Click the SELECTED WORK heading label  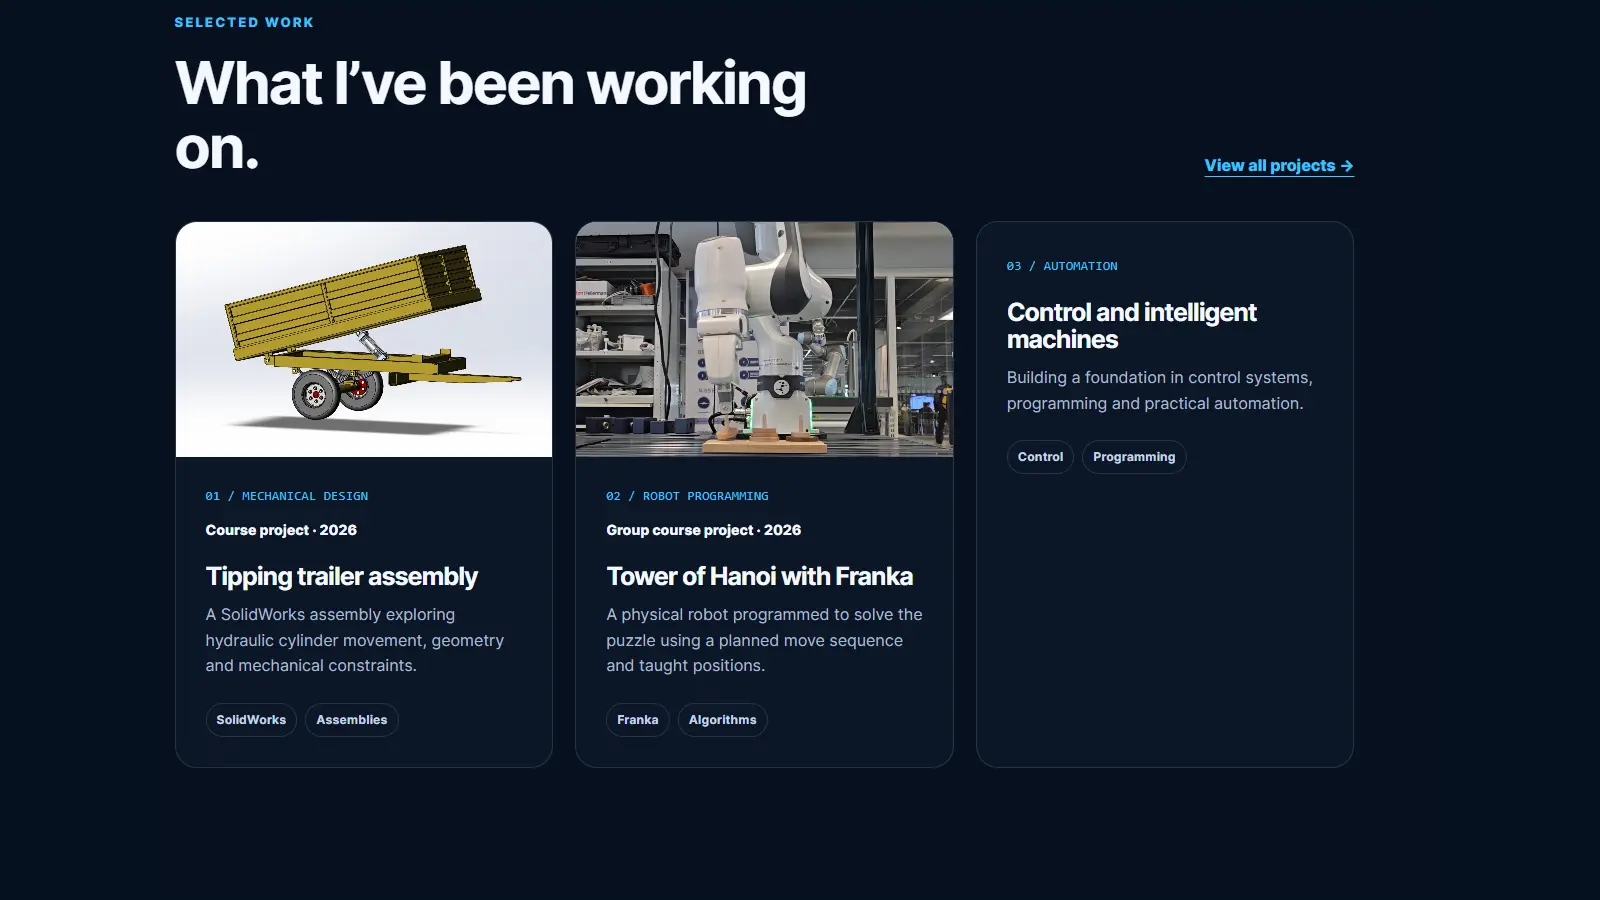244,22
